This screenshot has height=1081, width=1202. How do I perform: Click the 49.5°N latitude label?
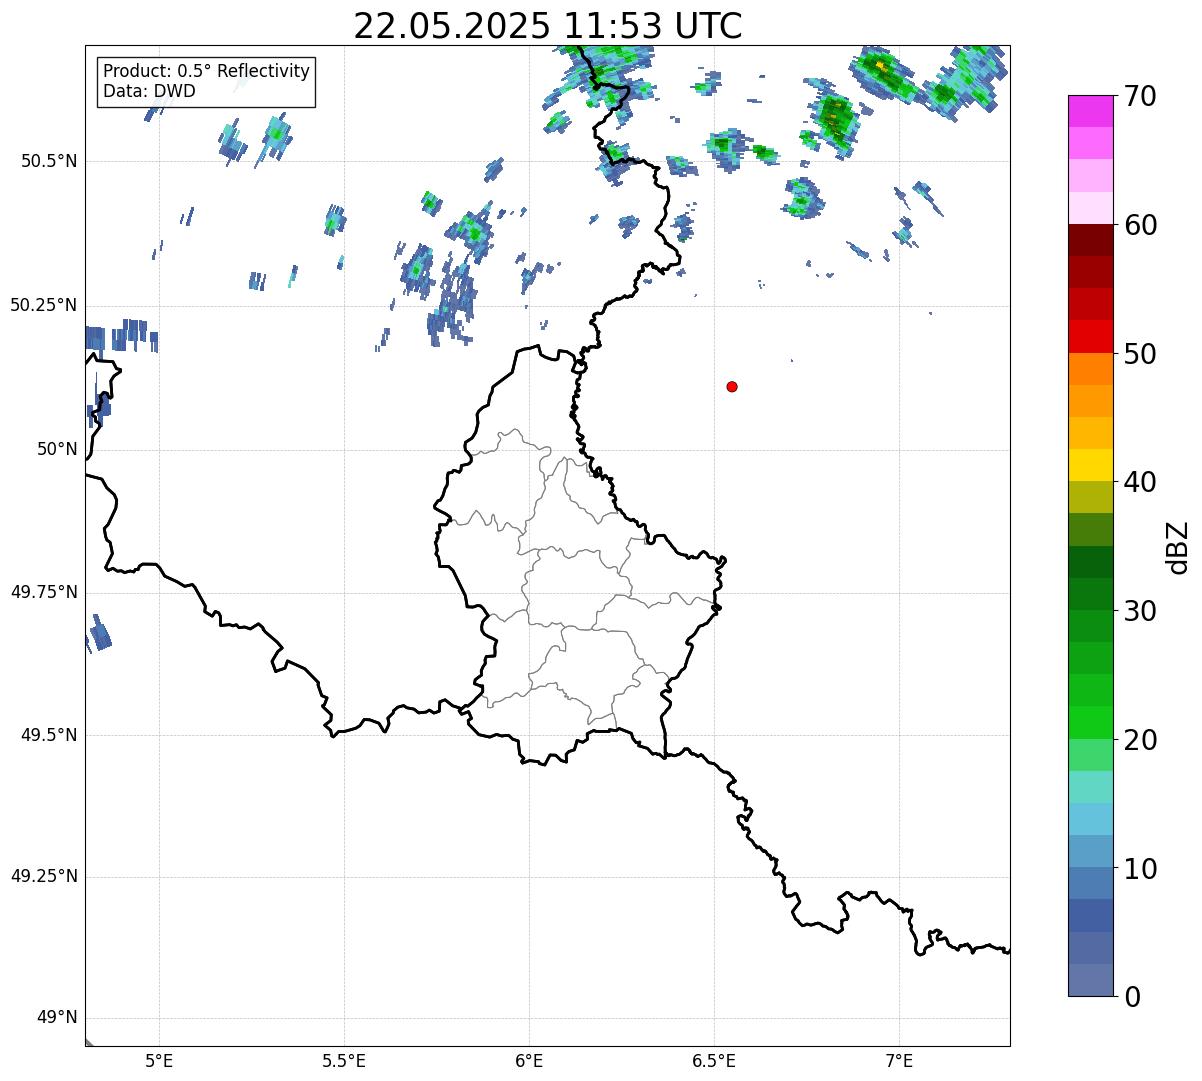click(x=49, y=735)
